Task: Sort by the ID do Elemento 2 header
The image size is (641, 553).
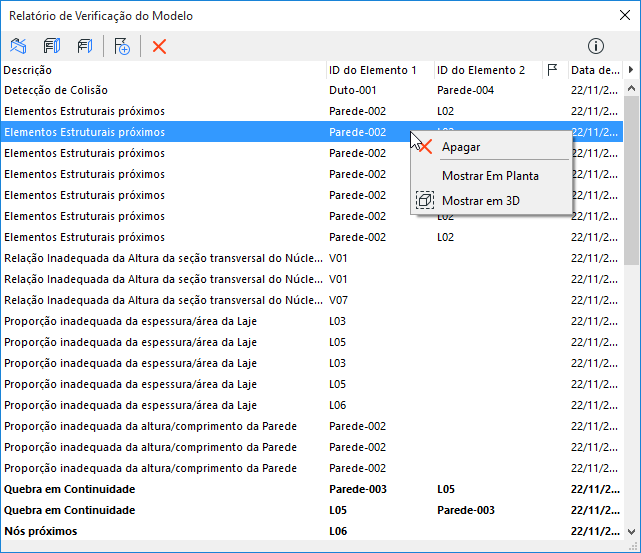Action: point(488,70)
